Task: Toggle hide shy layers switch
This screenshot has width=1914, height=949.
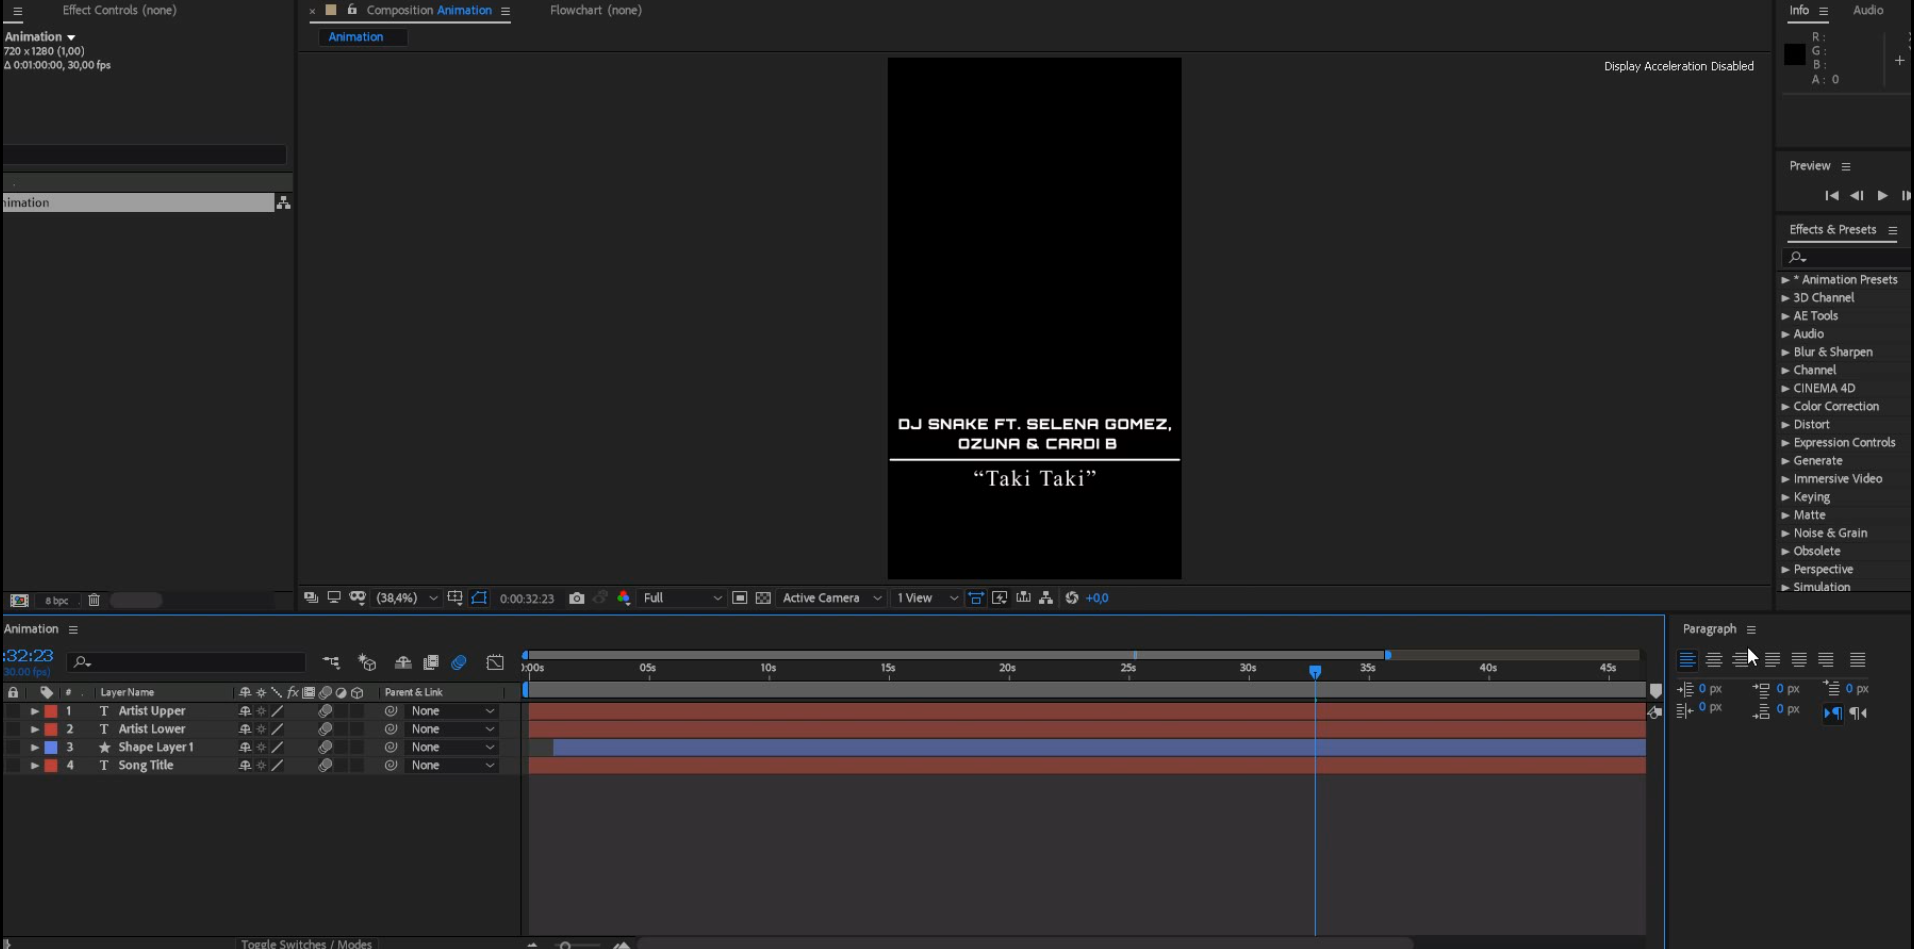Action: tap(403, 662)
